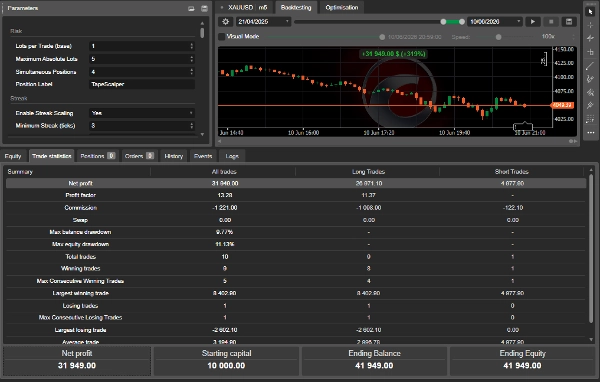Click the All trades column header

(x=224, y=172)
